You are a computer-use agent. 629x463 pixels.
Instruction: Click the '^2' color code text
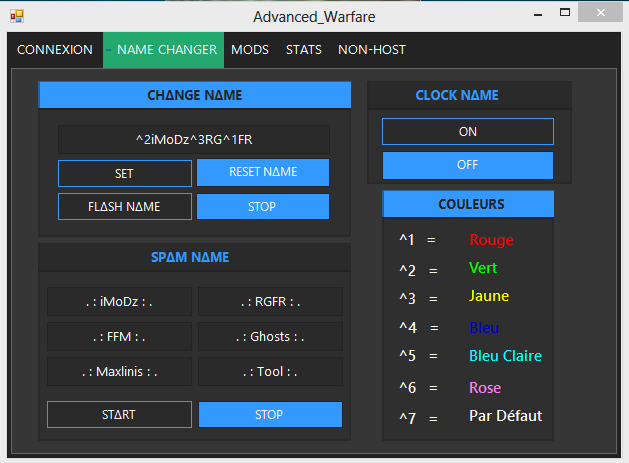(x=407, y=270)
